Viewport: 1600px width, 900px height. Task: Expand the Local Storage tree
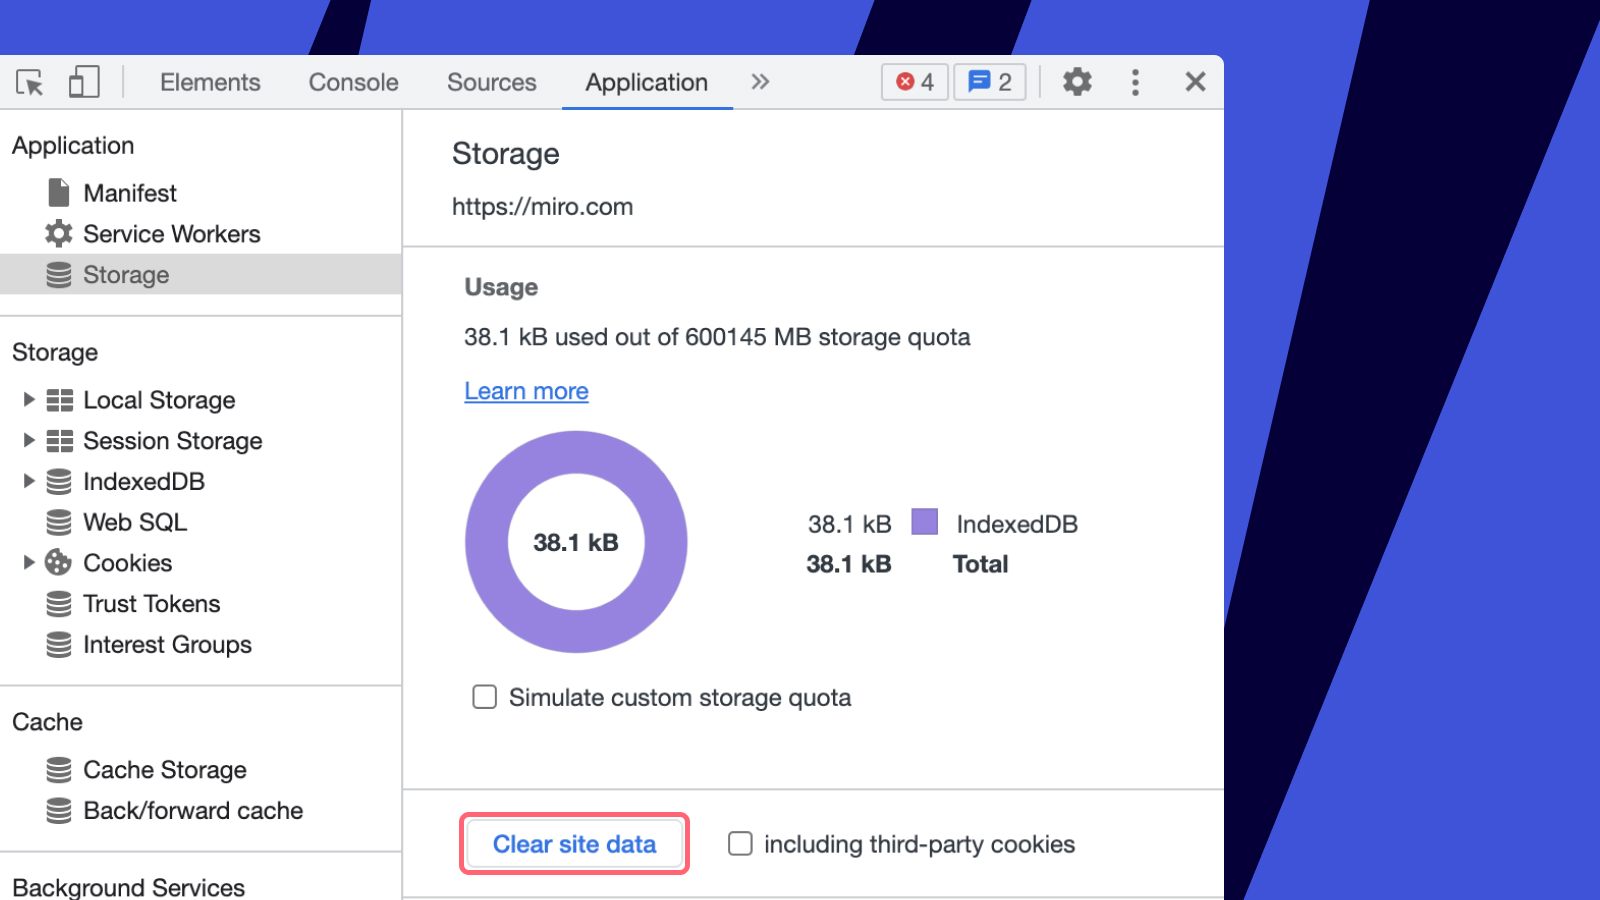coord(29,400)
